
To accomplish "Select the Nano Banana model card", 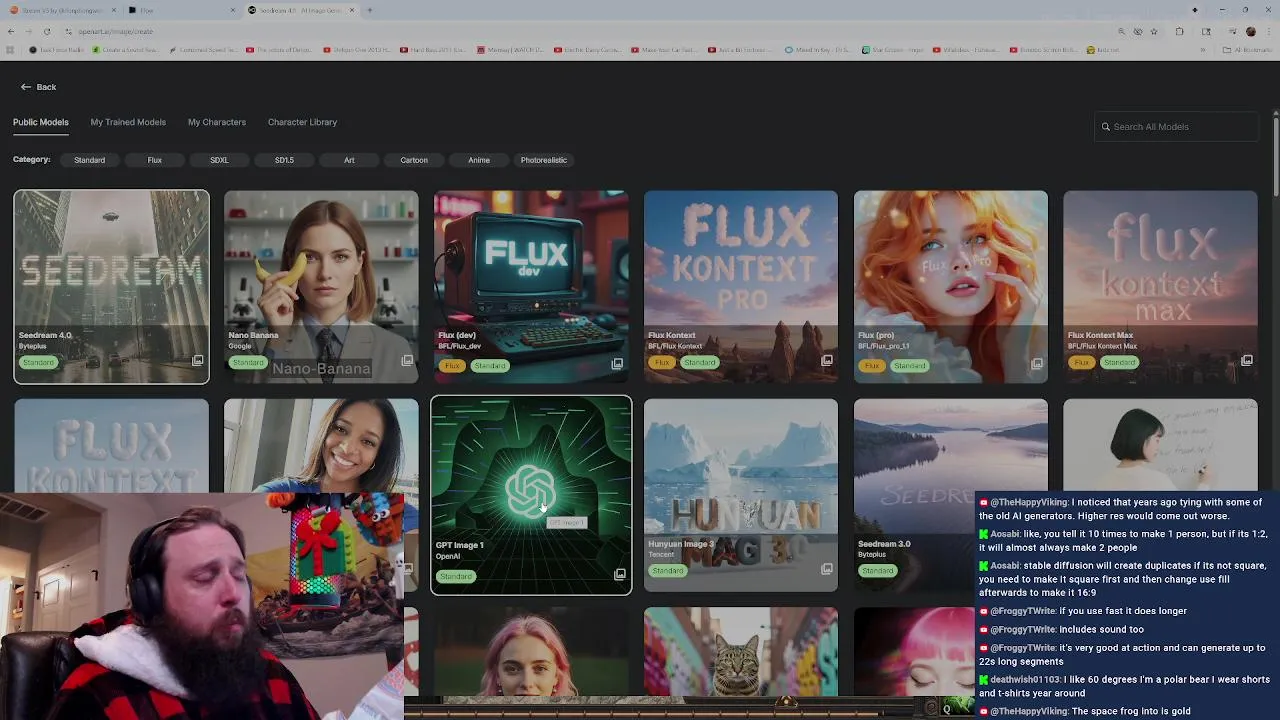I will [321, 286].
